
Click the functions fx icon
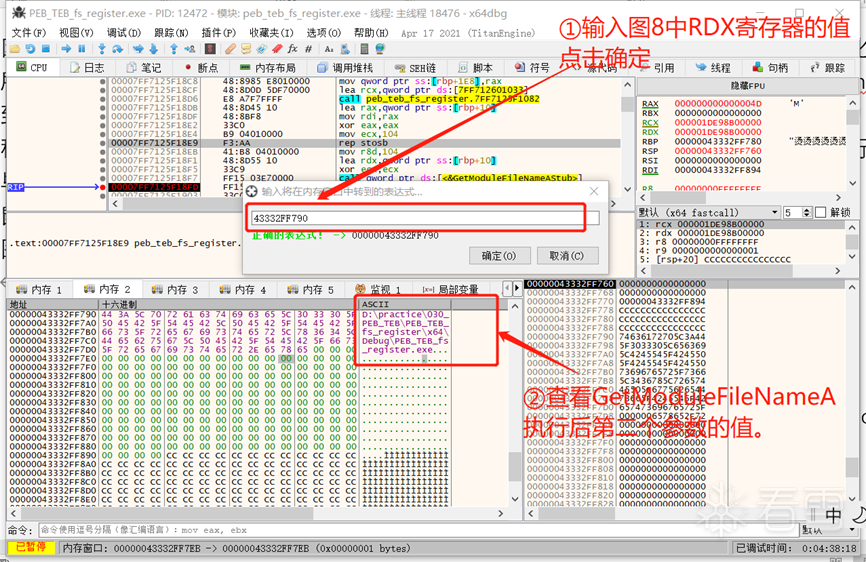292,49
